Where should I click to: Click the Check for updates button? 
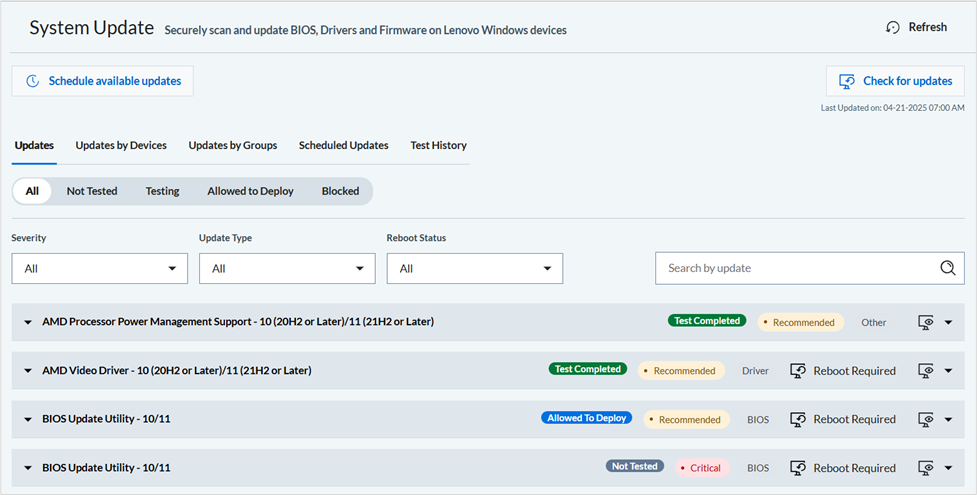point(895,81)
